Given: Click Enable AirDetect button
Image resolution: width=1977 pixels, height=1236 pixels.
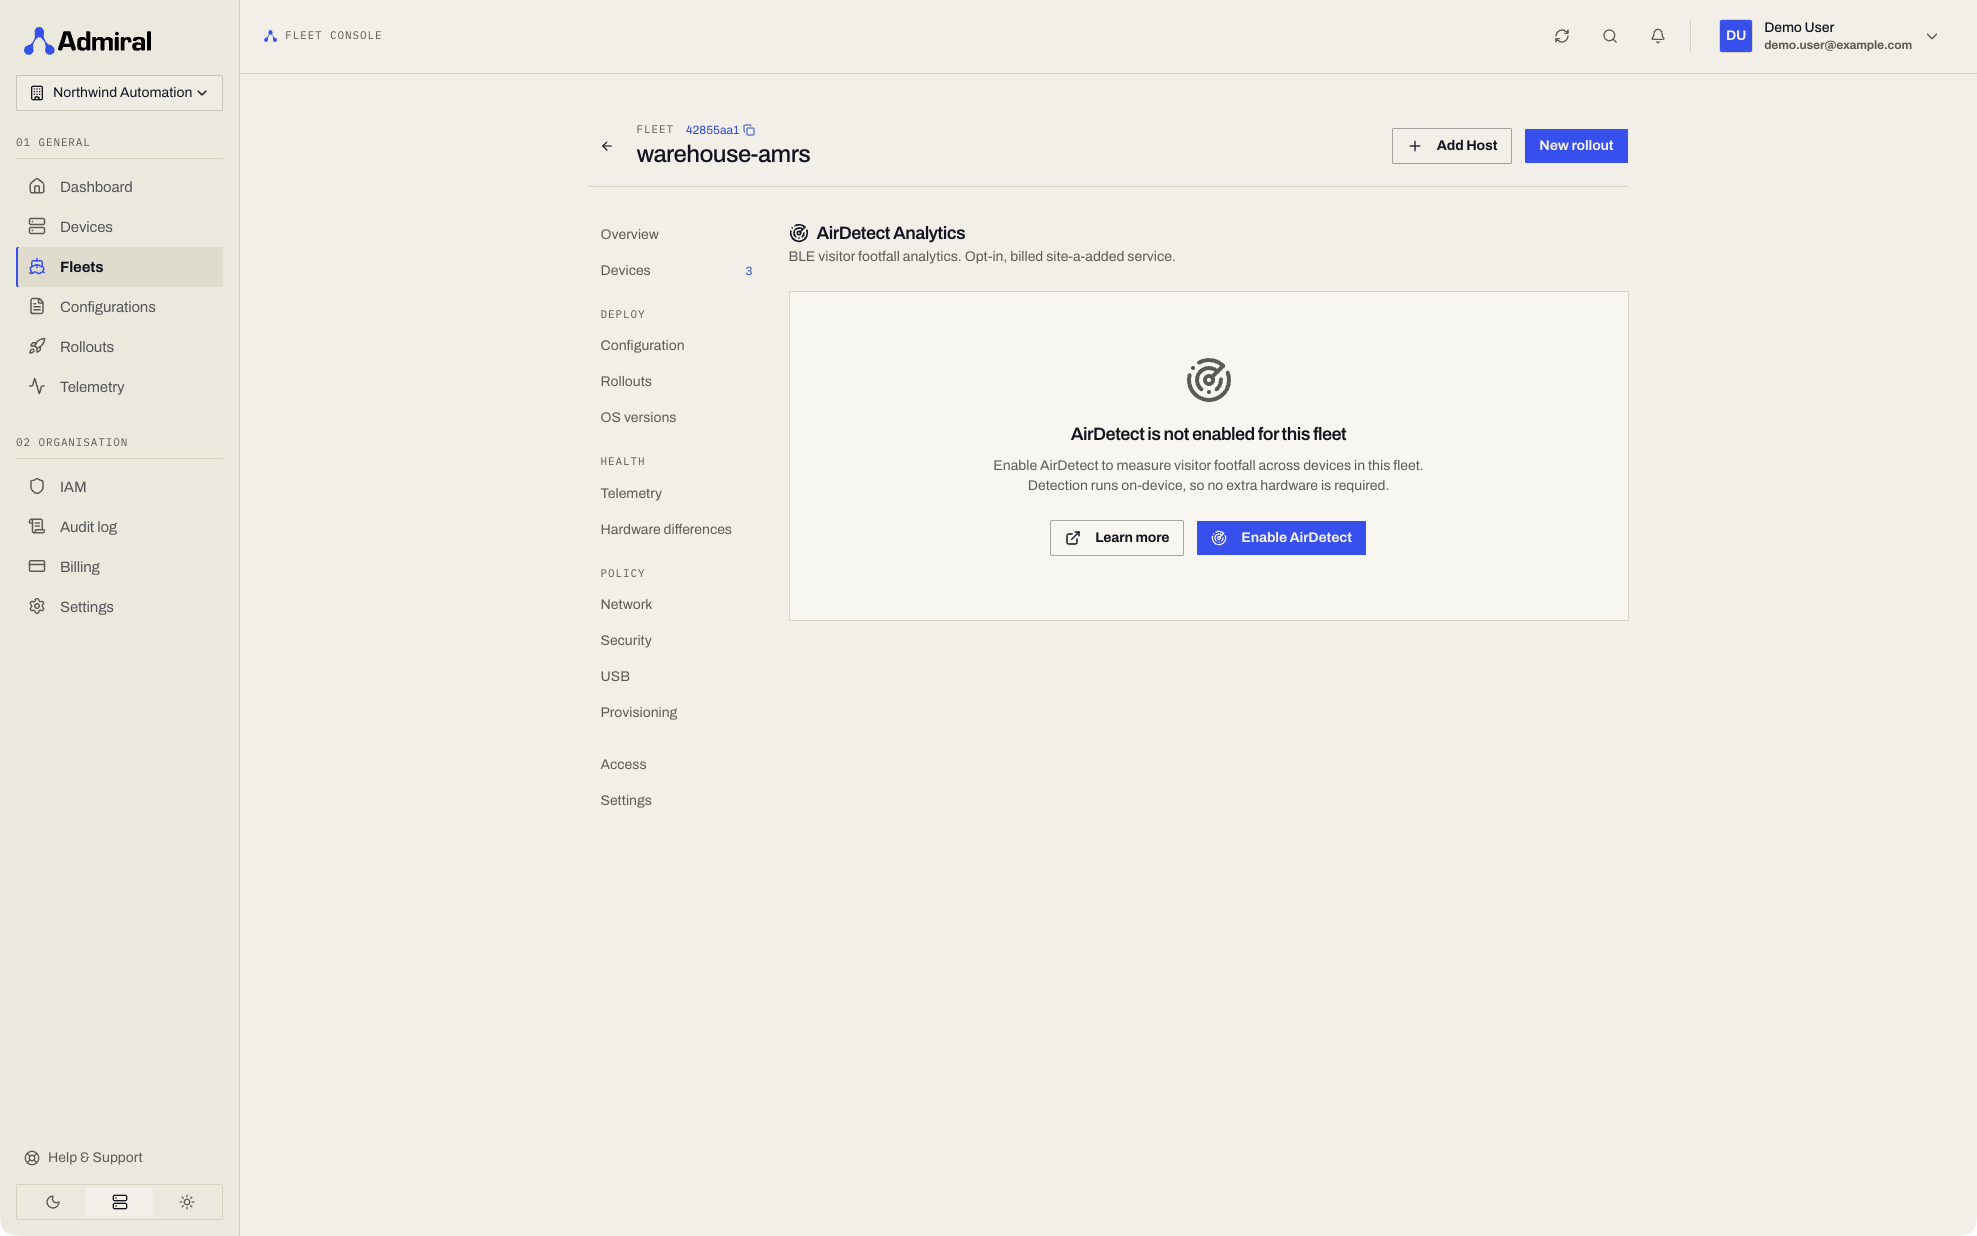Looking at the screenshot, I should (x=1281, y=538).
